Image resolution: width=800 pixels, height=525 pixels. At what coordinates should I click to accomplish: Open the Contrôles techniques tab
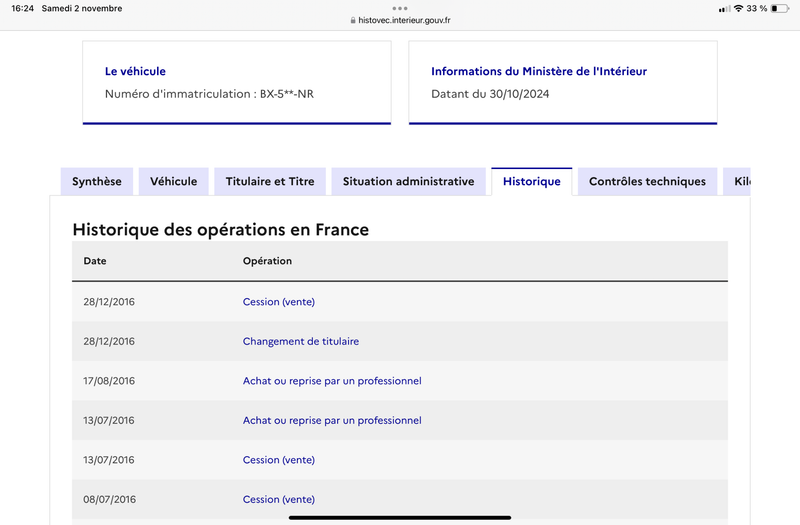647,182
